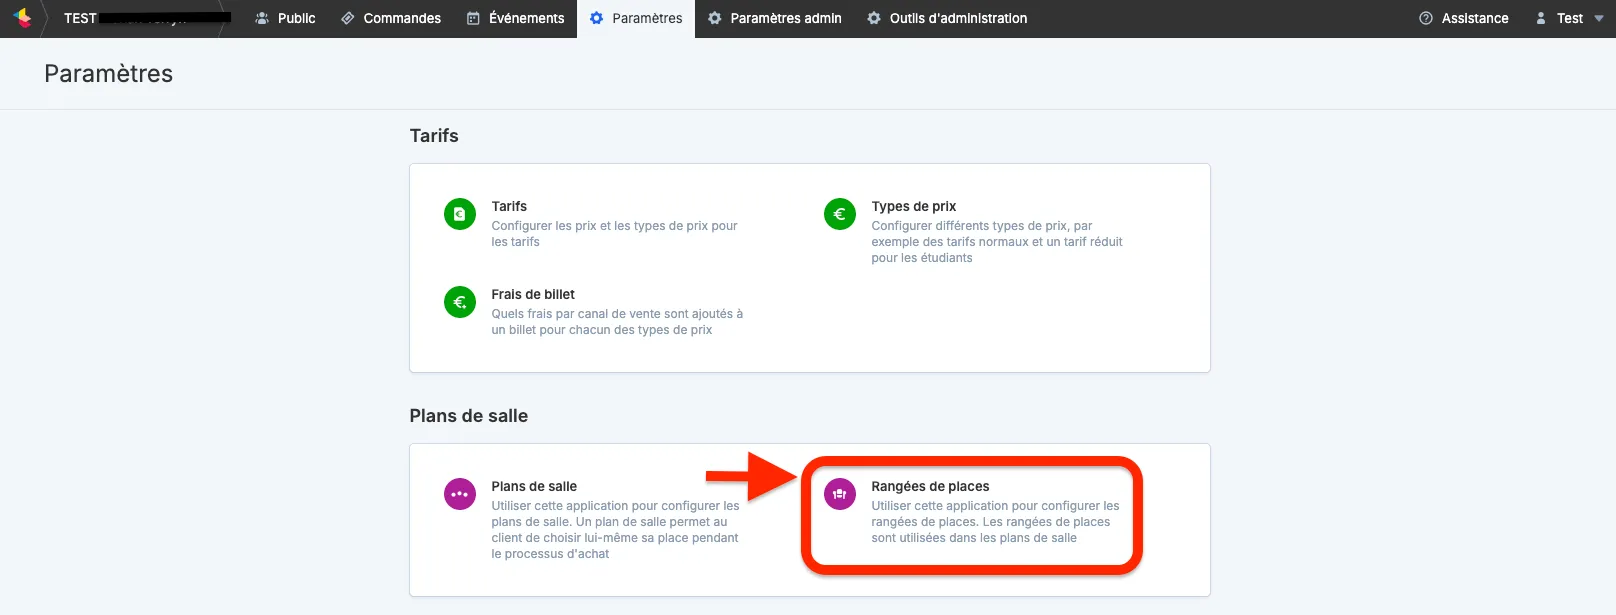The width and height of the screenshot is (1616, 615).
Task: Open the Public menu
Action: [x=286, y=18]
